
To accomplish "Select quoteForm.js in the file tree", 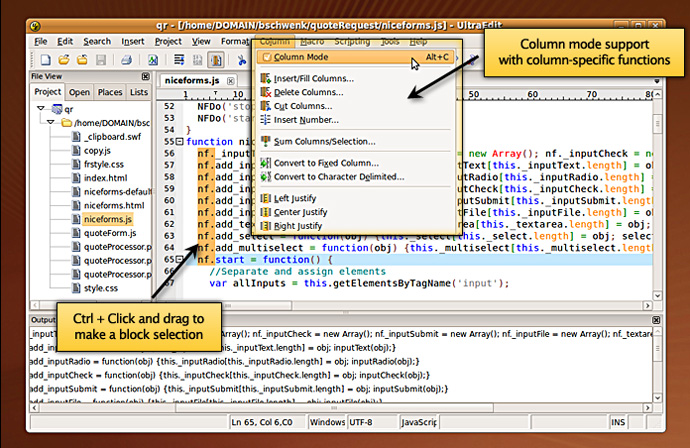I will (x=110, y=233).
